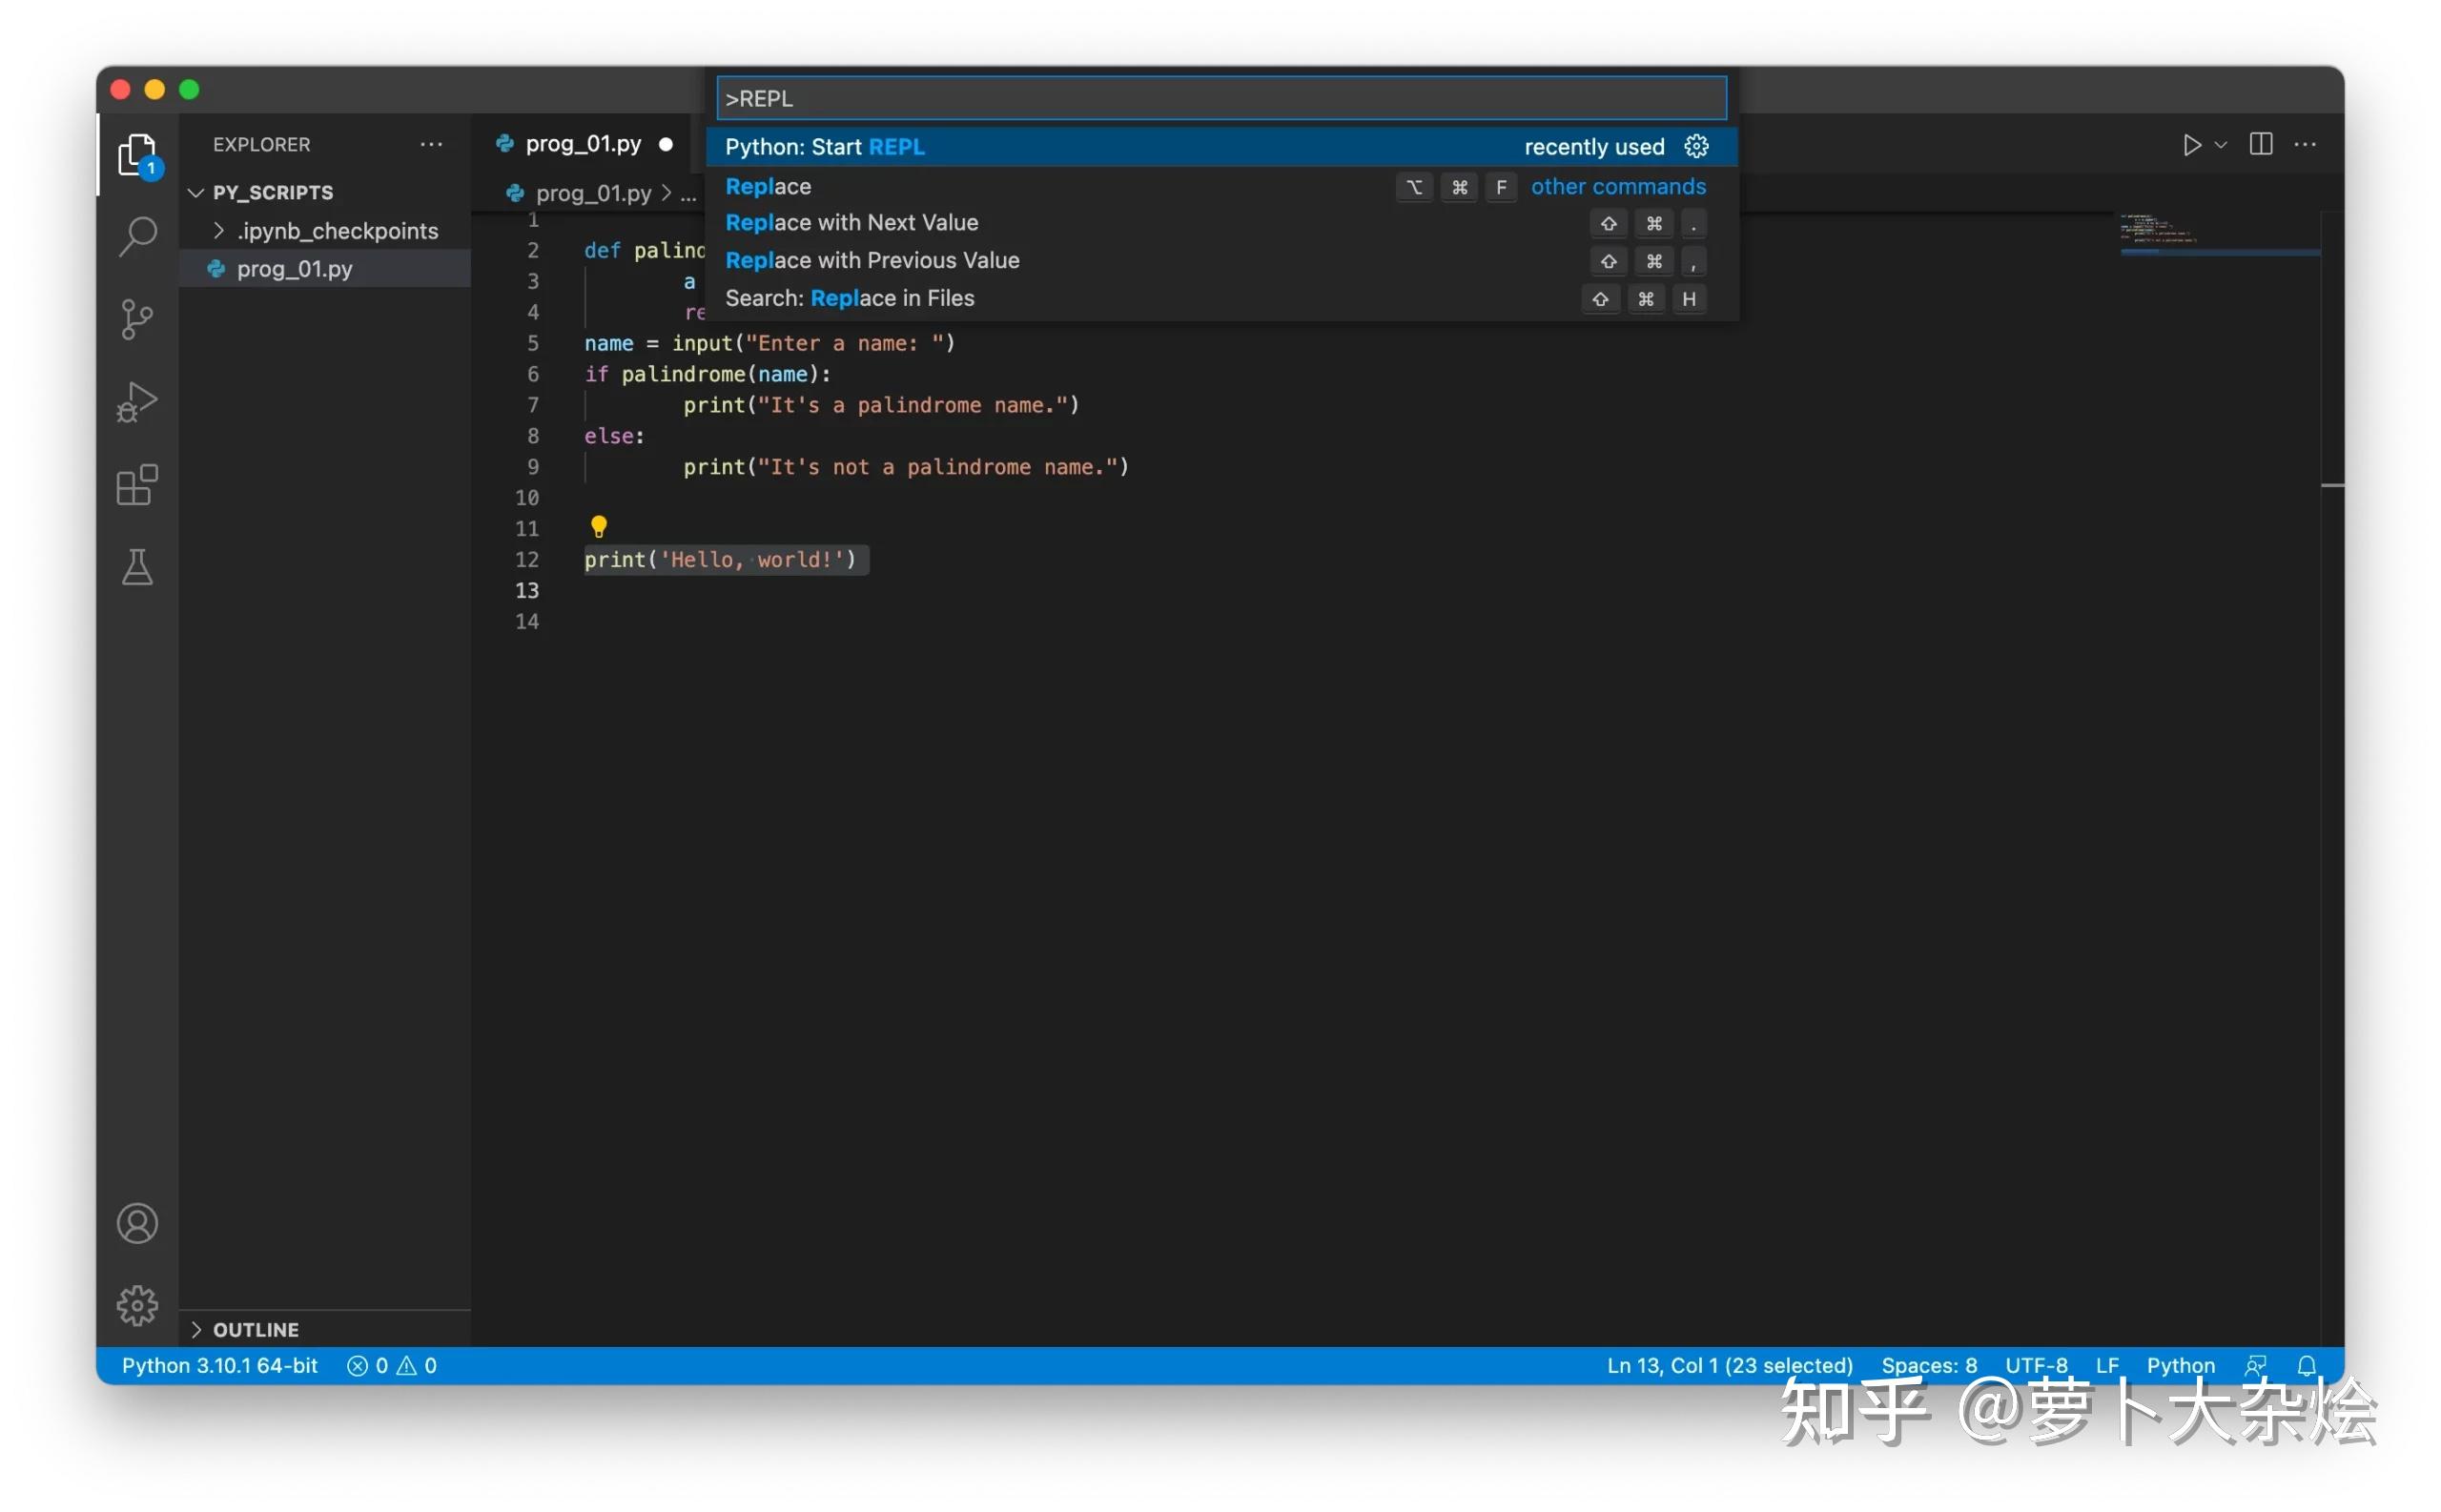Split the editor to the right
This screenshot has height=1512, width=2441.
coord(2260,144)
